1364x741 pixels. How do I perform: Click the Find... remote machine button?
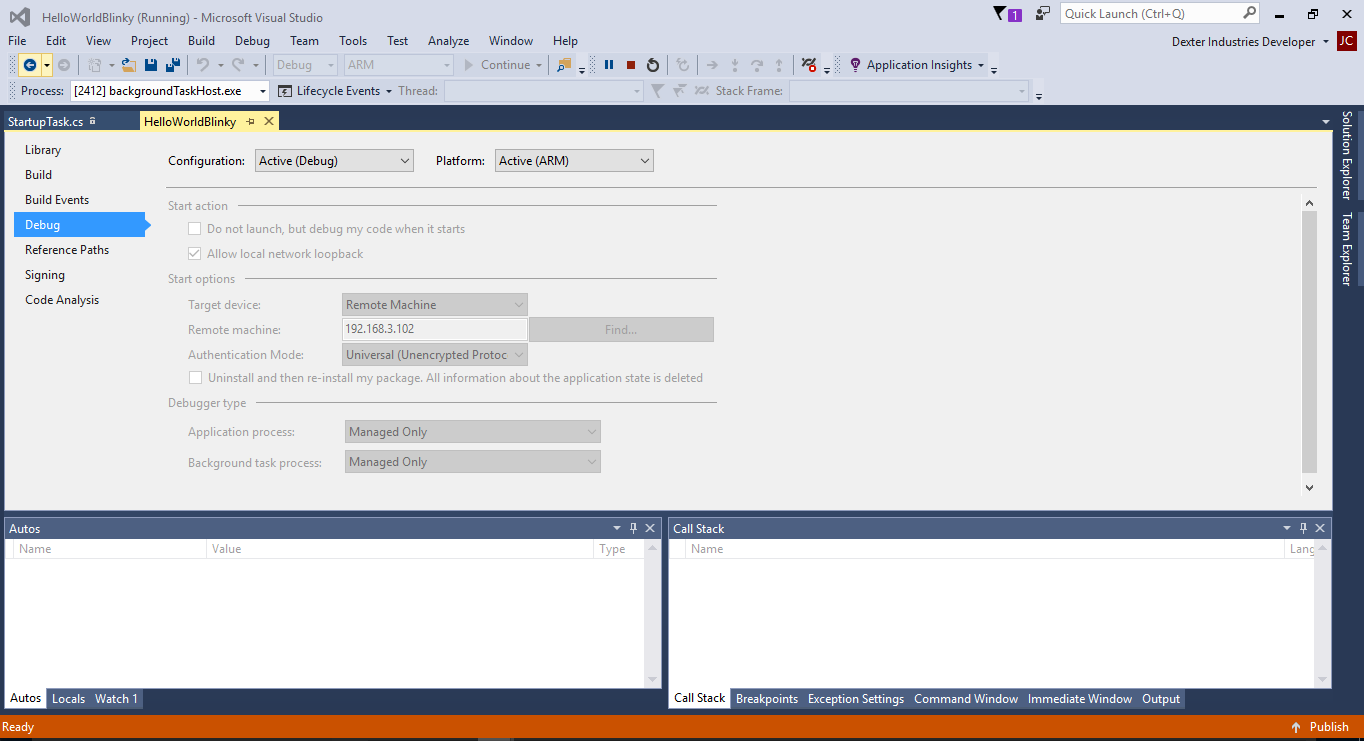coord(621,330)
